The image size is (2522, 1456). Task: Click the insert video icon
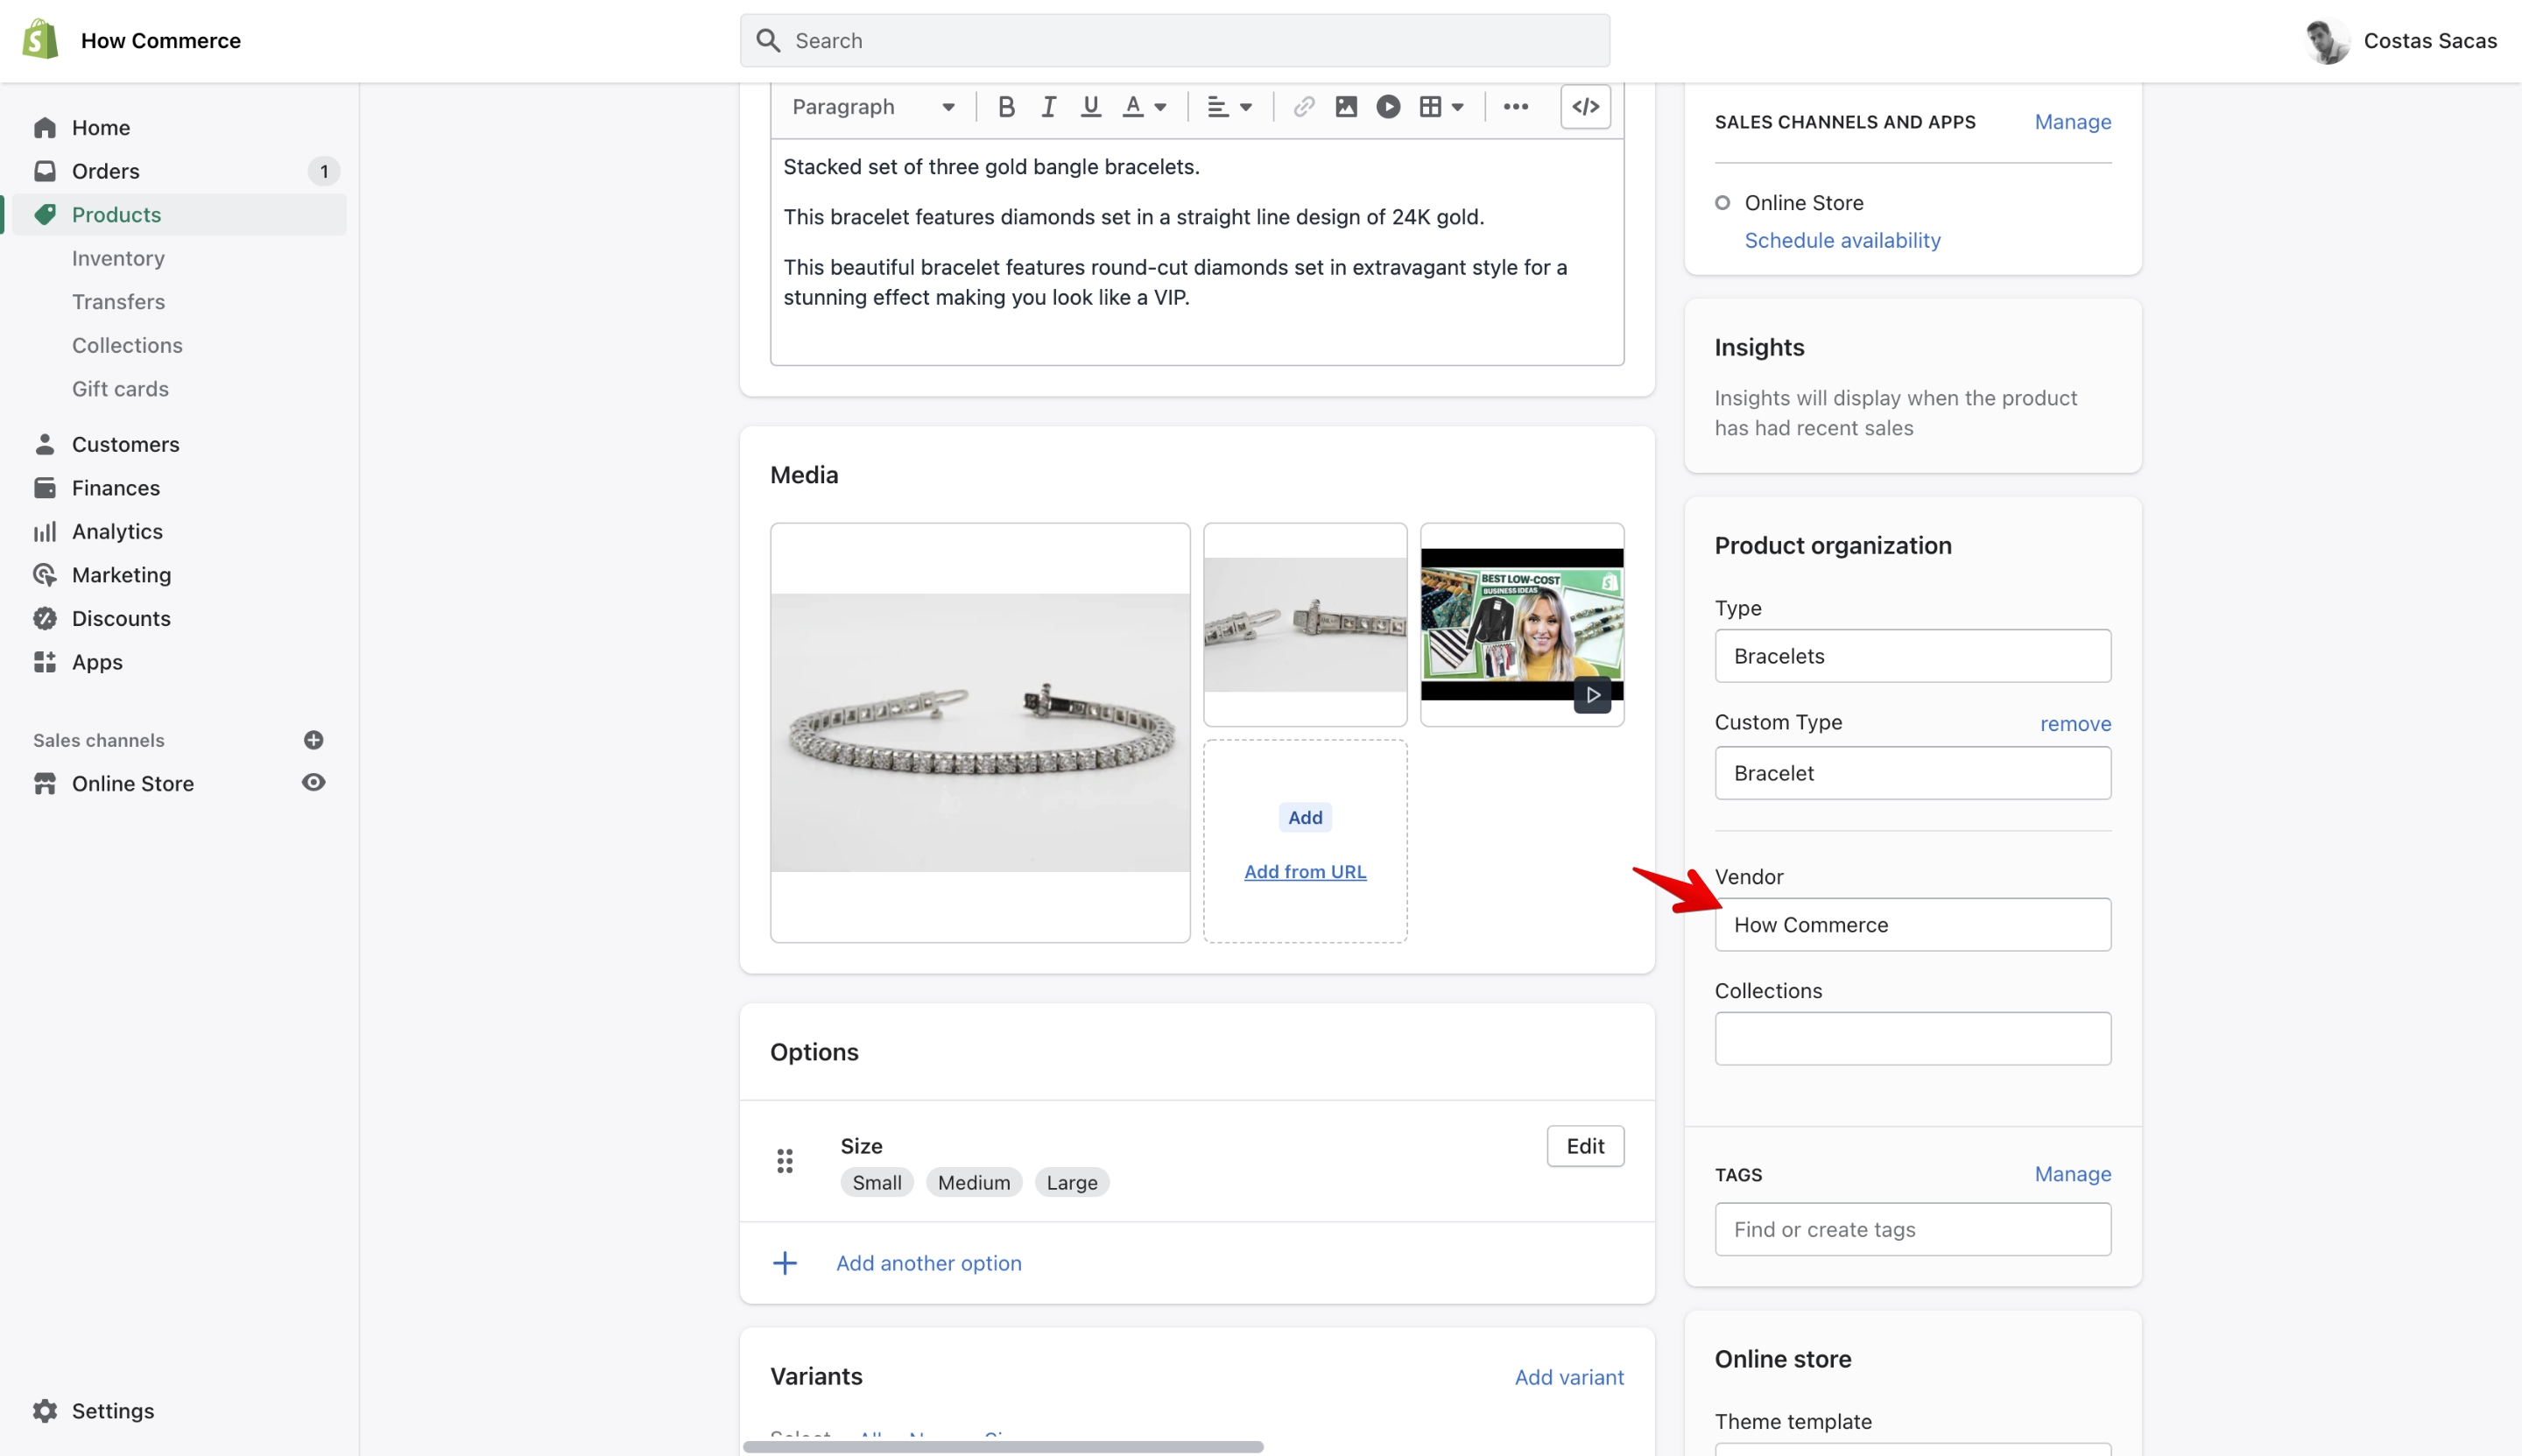[x=1388, y=107]
